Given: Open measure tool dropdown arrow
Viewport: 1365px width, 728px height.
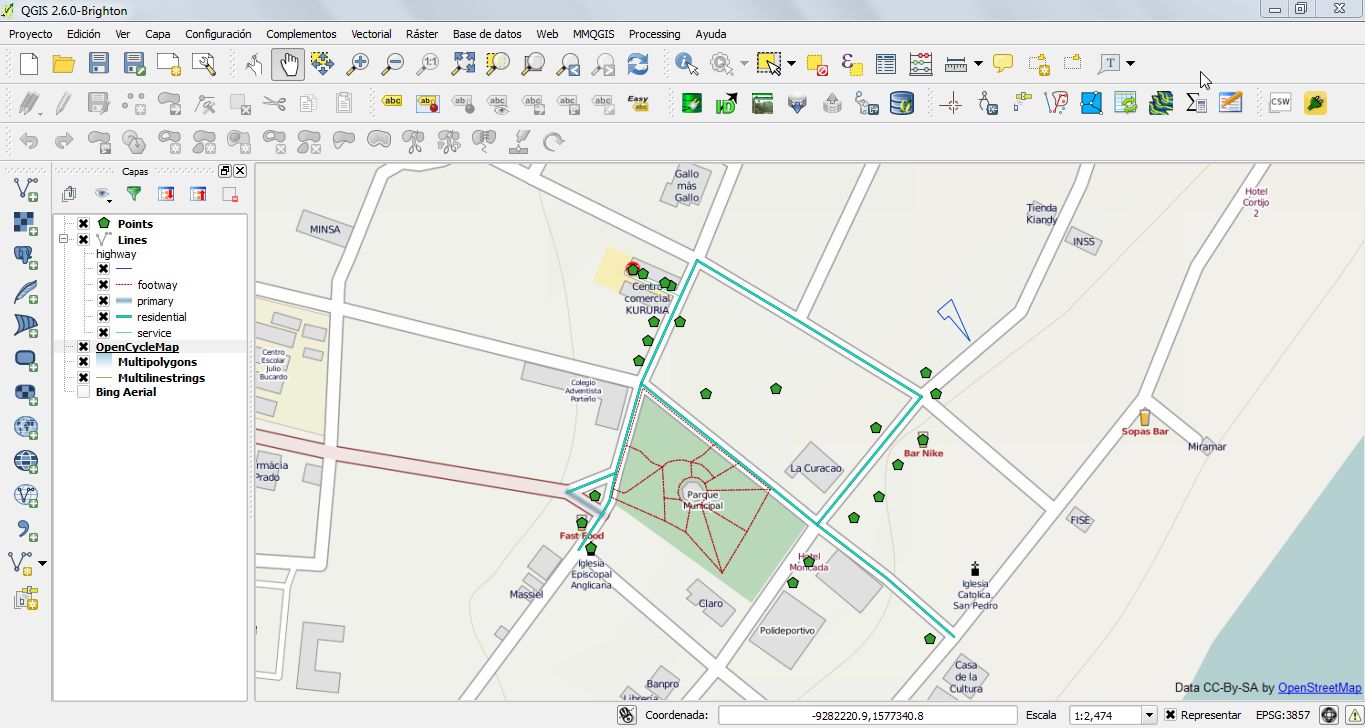Looking at the screenshot, I should pos(978,64).
